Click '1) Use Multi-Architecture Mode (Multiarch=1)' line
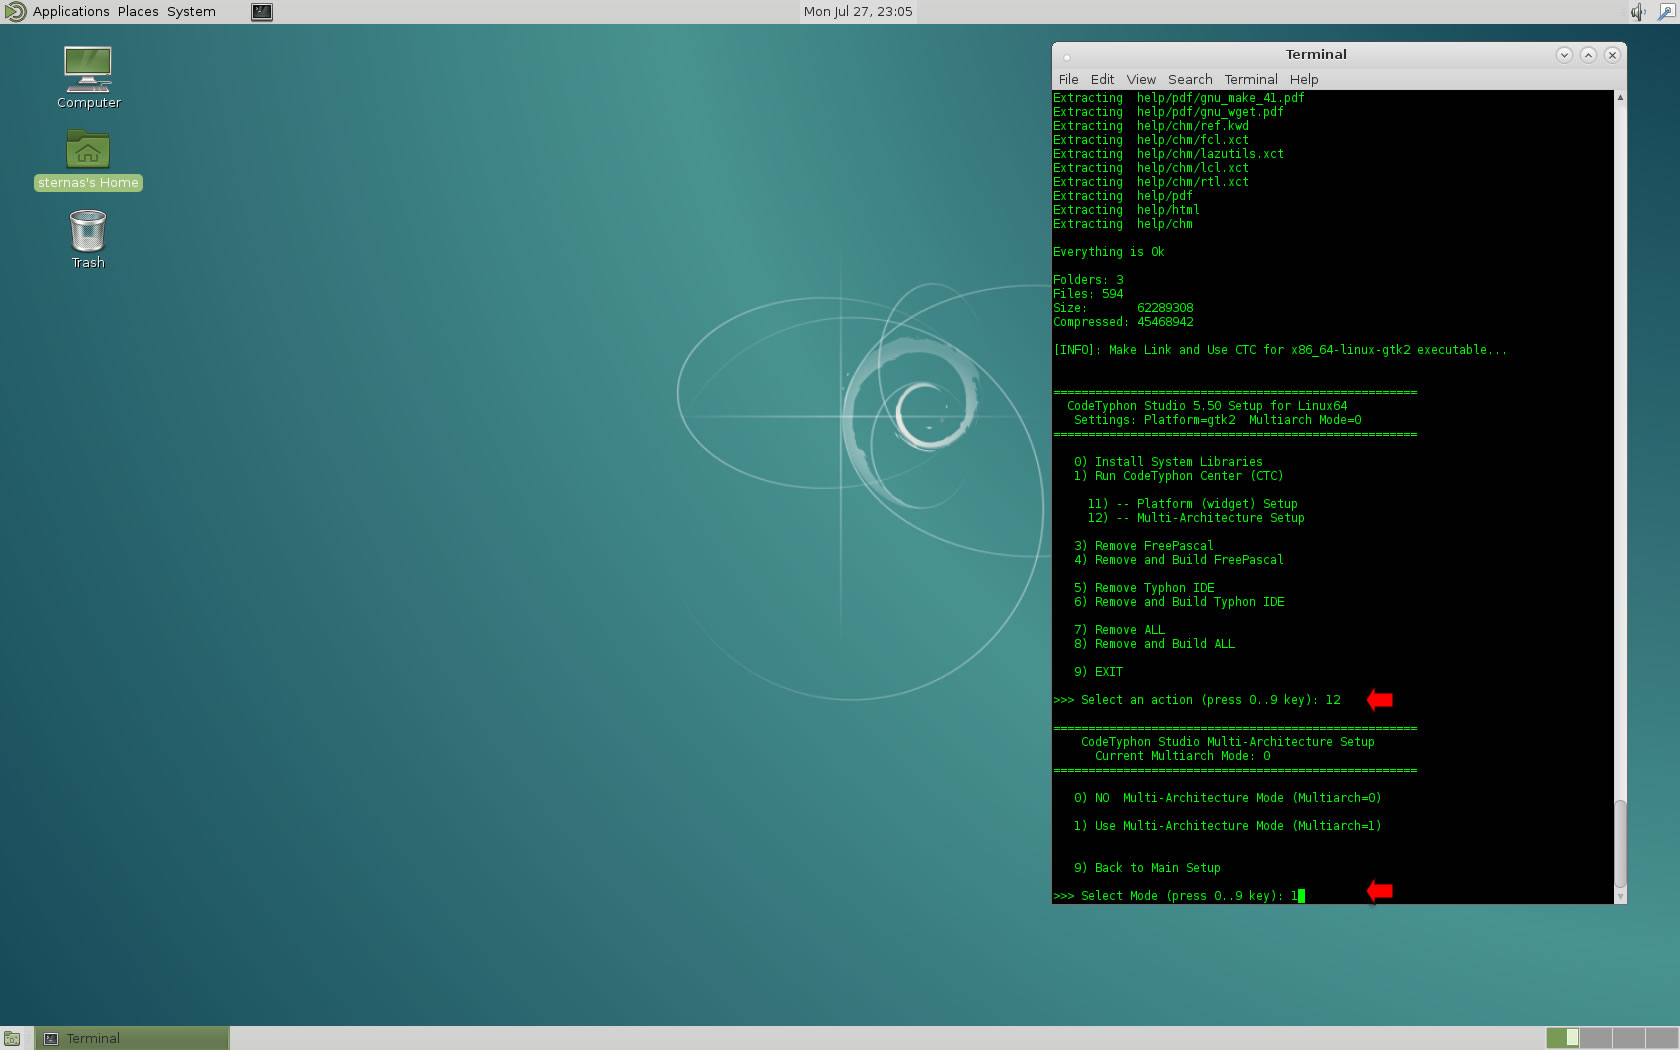 coord(1227,826)
